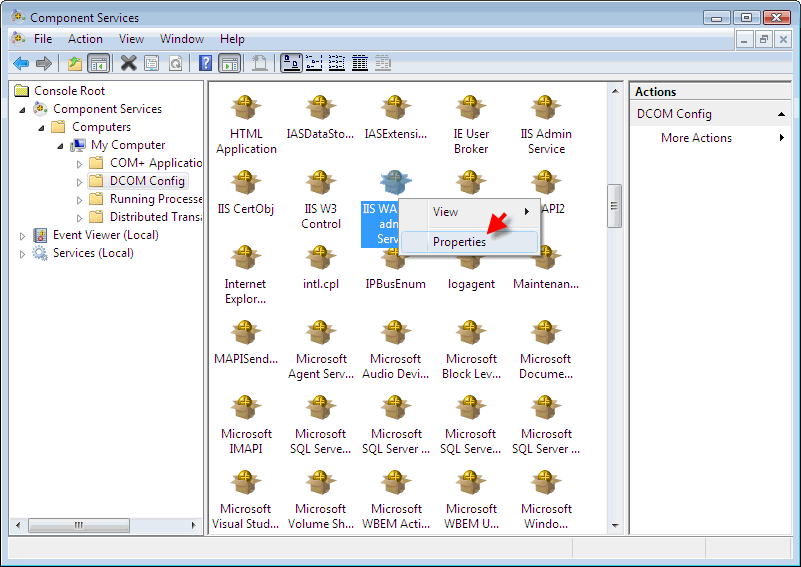This screenshot has height=567, width=801.
Task: Select the IIS Admin Service item
Action: point(546,125)
